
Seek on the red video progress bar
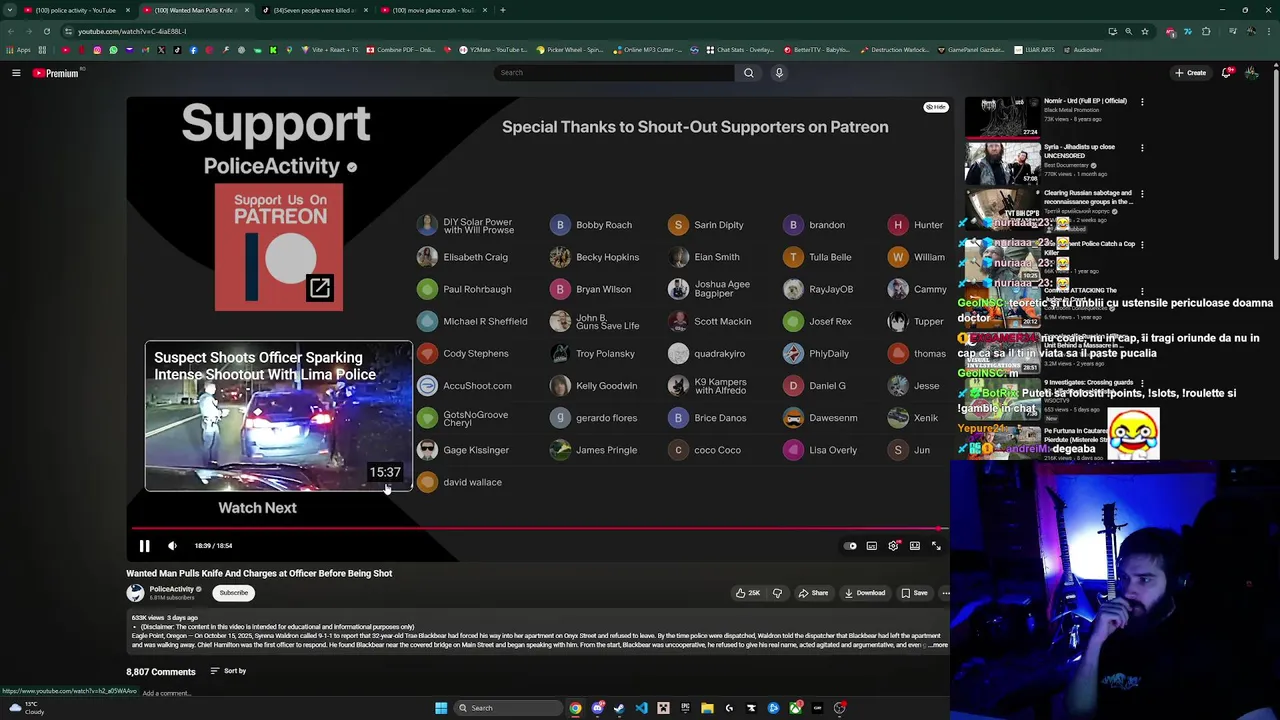pyautogui.click(x=538, y=529)
